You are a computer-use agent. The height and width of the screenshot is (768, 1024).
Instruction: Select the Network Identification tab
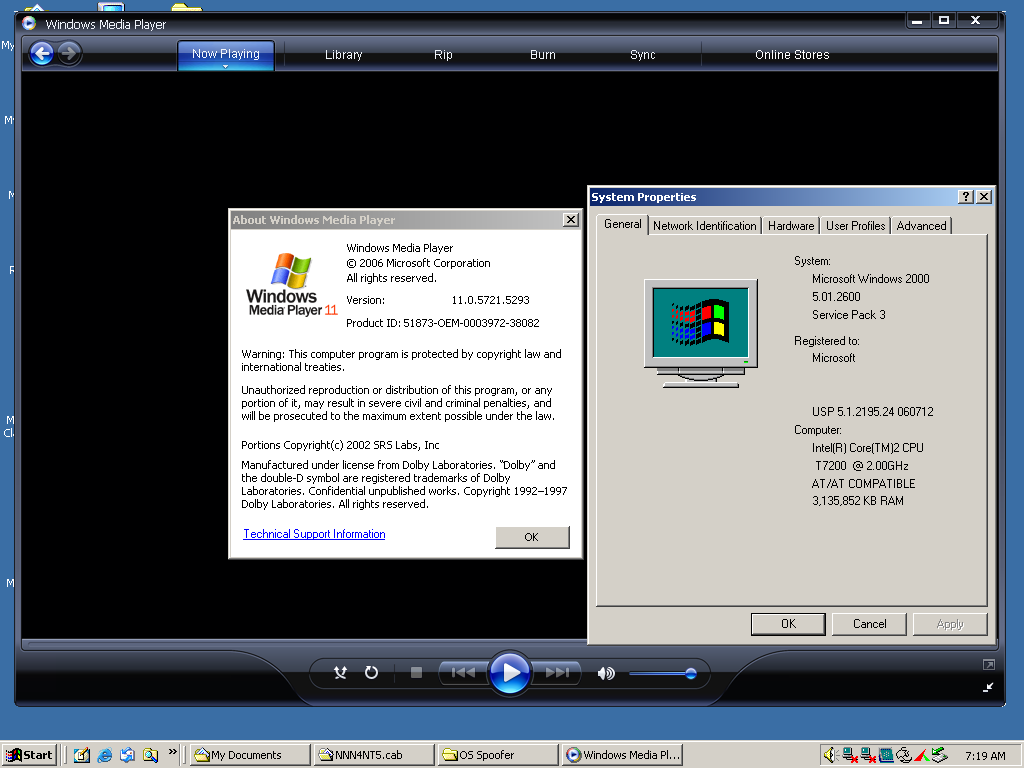704,226
